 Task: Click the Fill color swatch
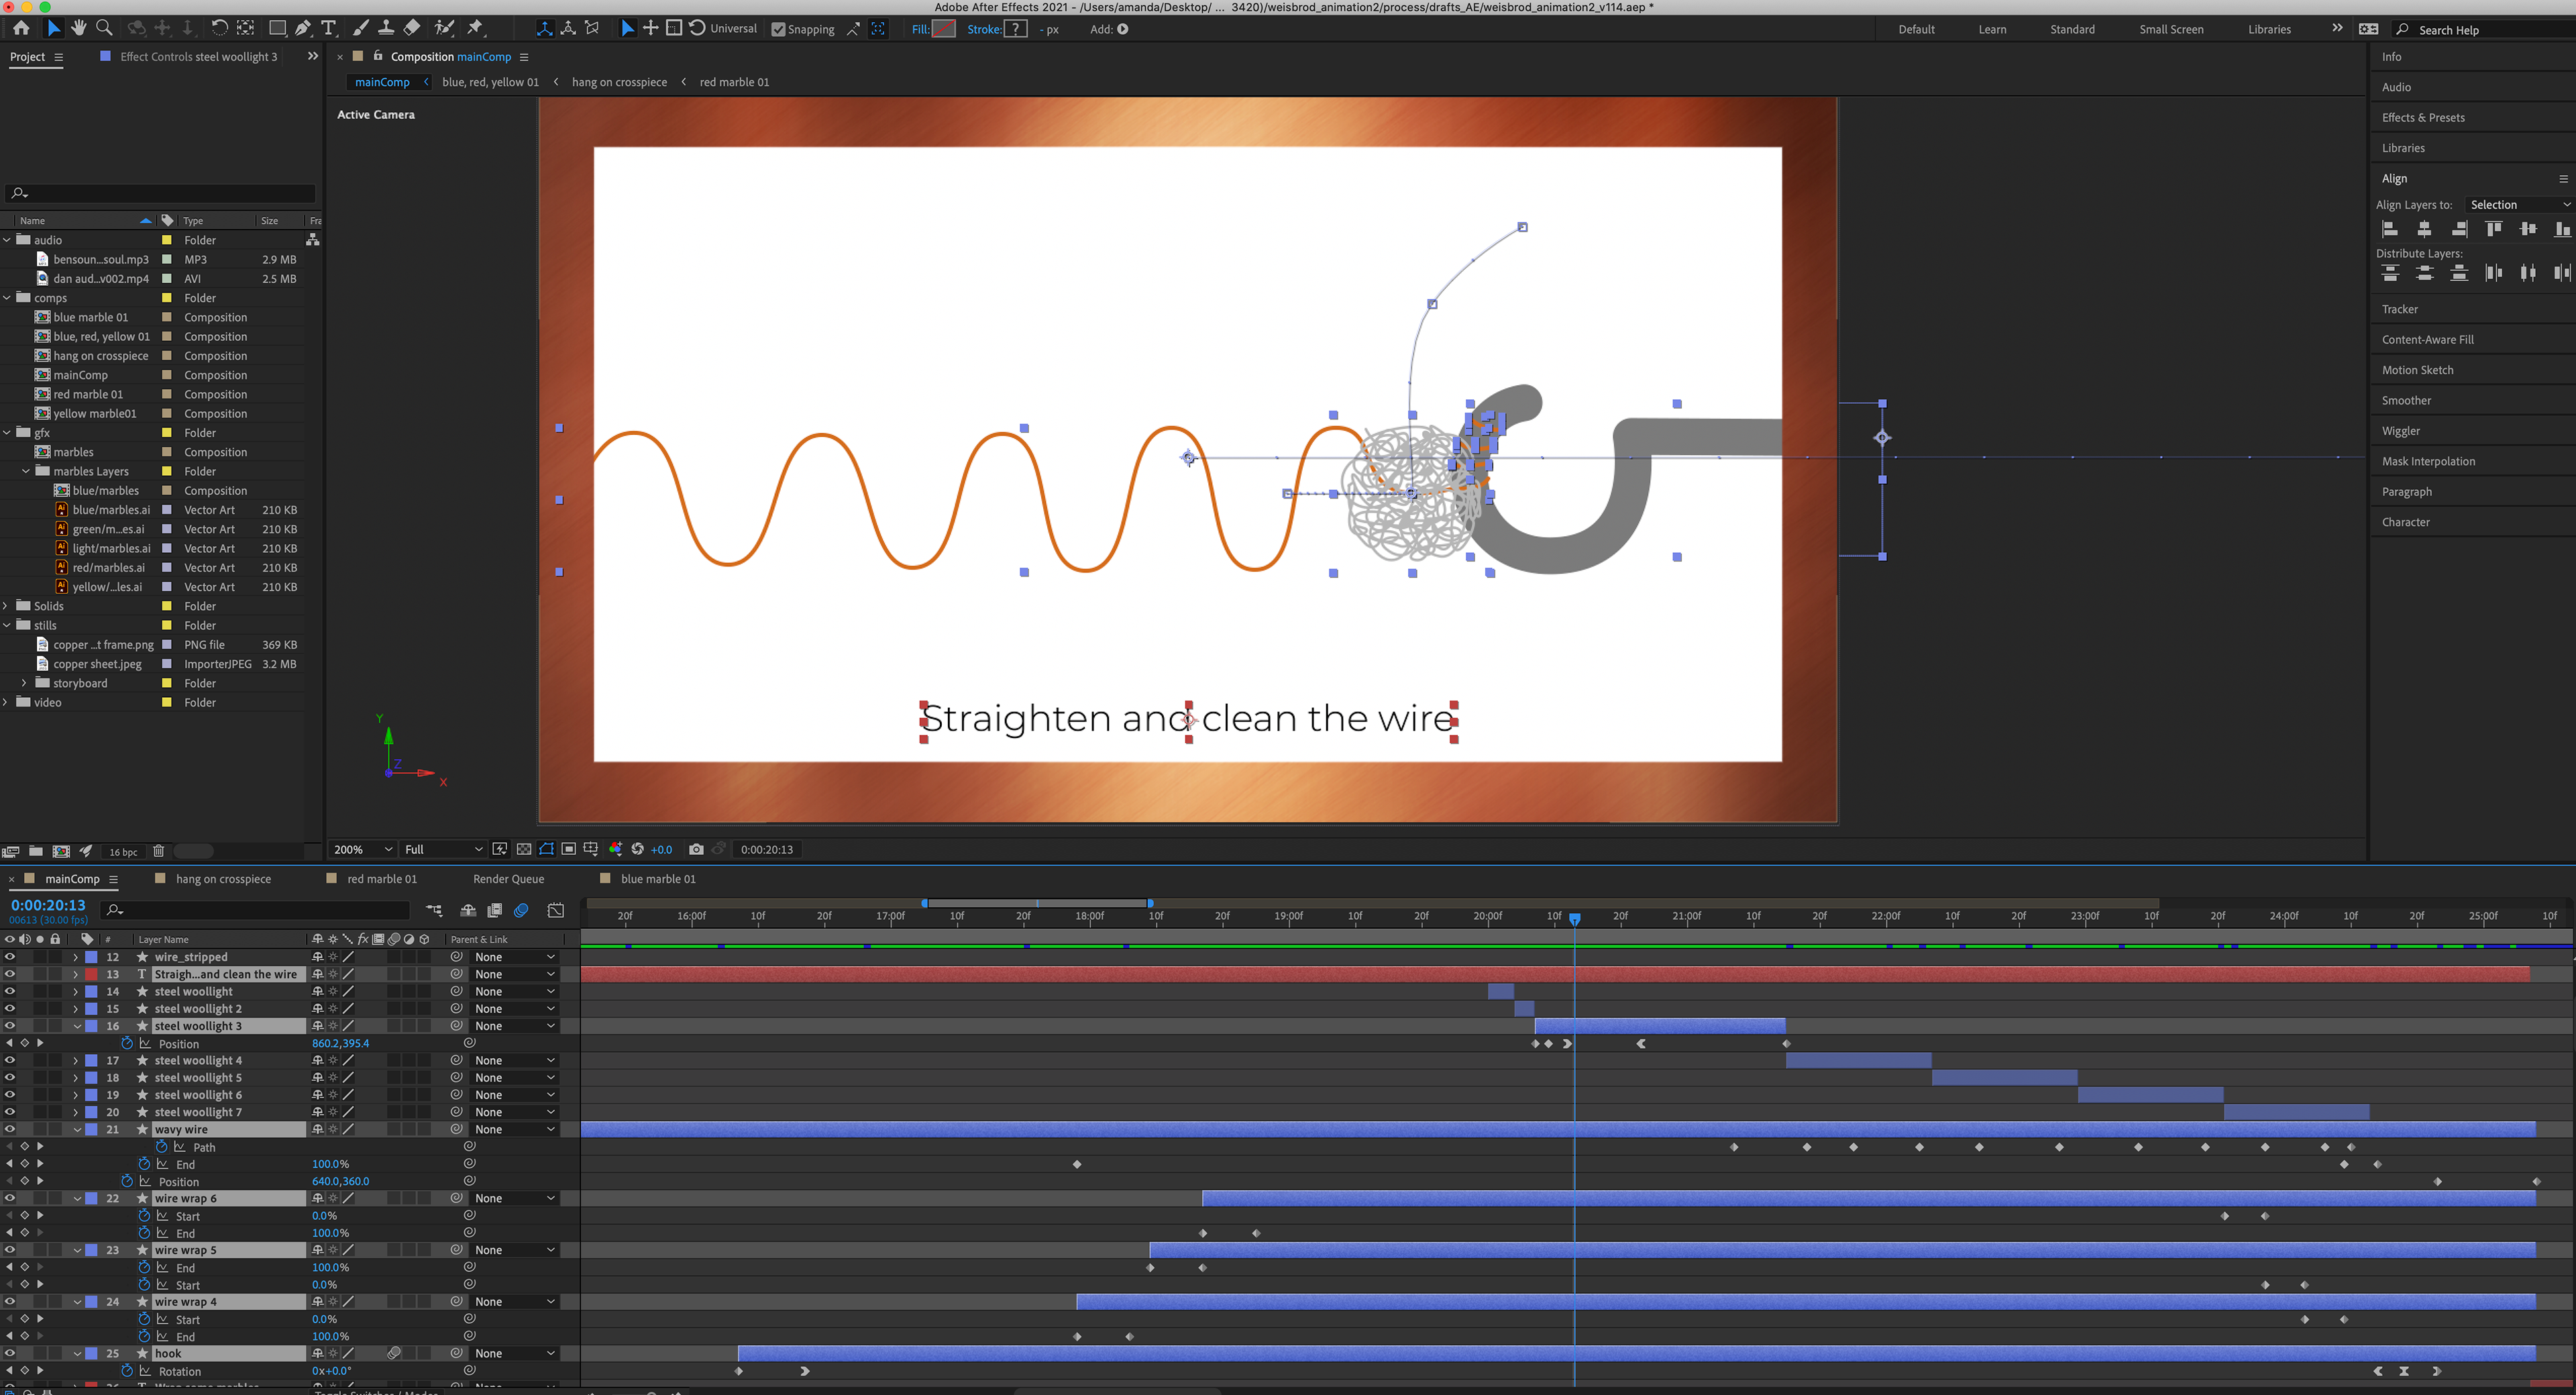944,29
